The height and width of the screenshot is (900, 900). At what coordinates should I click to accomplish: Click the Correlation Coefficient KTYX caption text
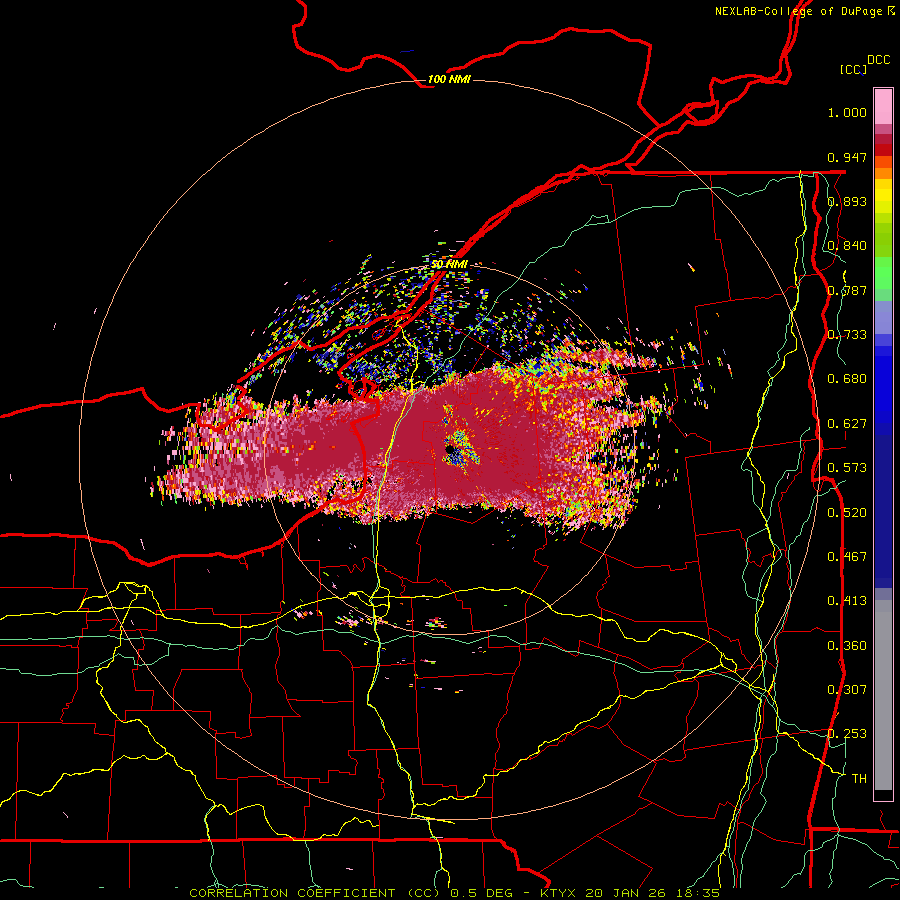tap(454, 893)
